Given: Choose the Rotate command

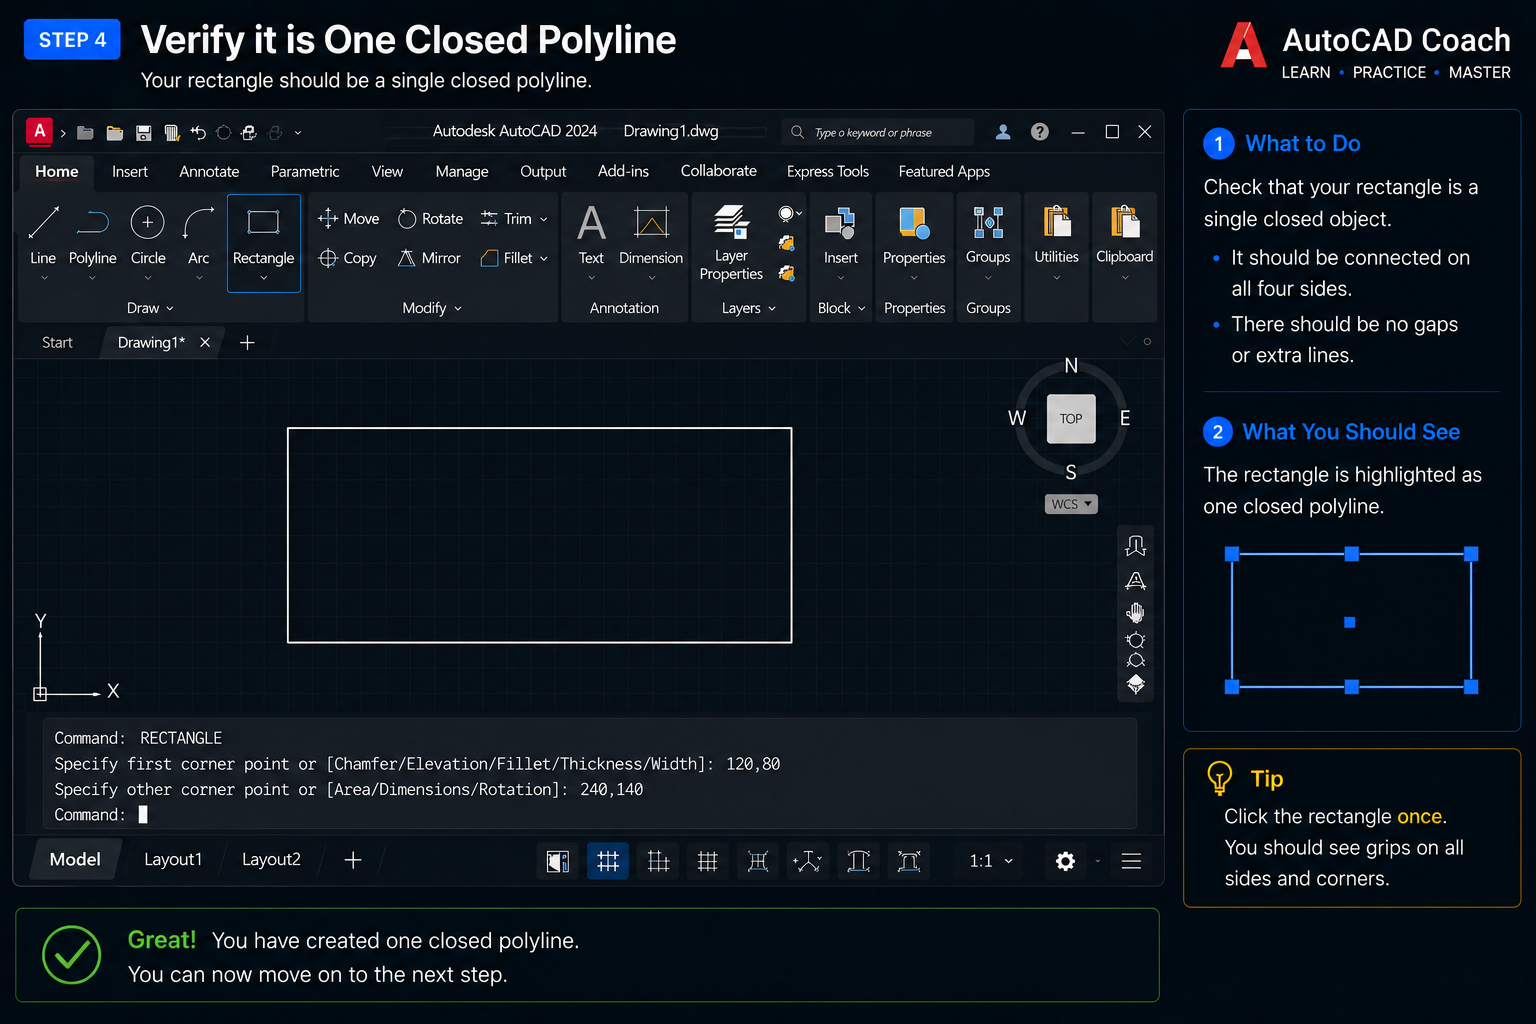Looking at the screenshot, I should click(x=430, y=218).
